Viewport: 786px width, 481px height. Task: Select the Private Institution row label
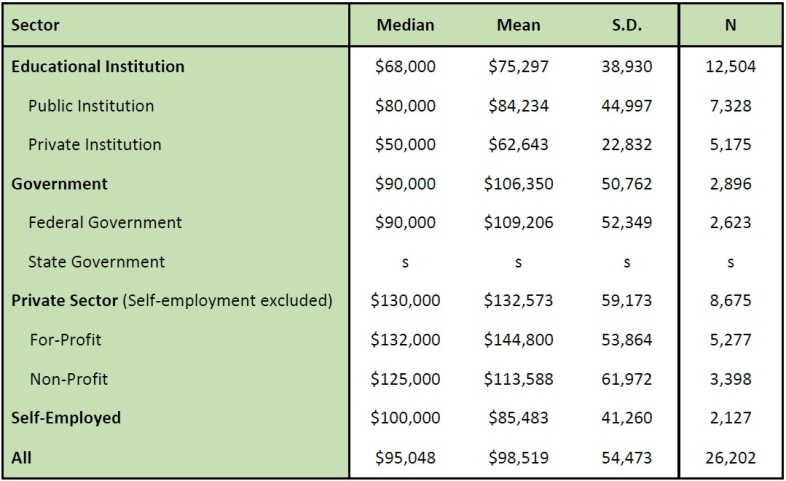(x=94, y=144)
